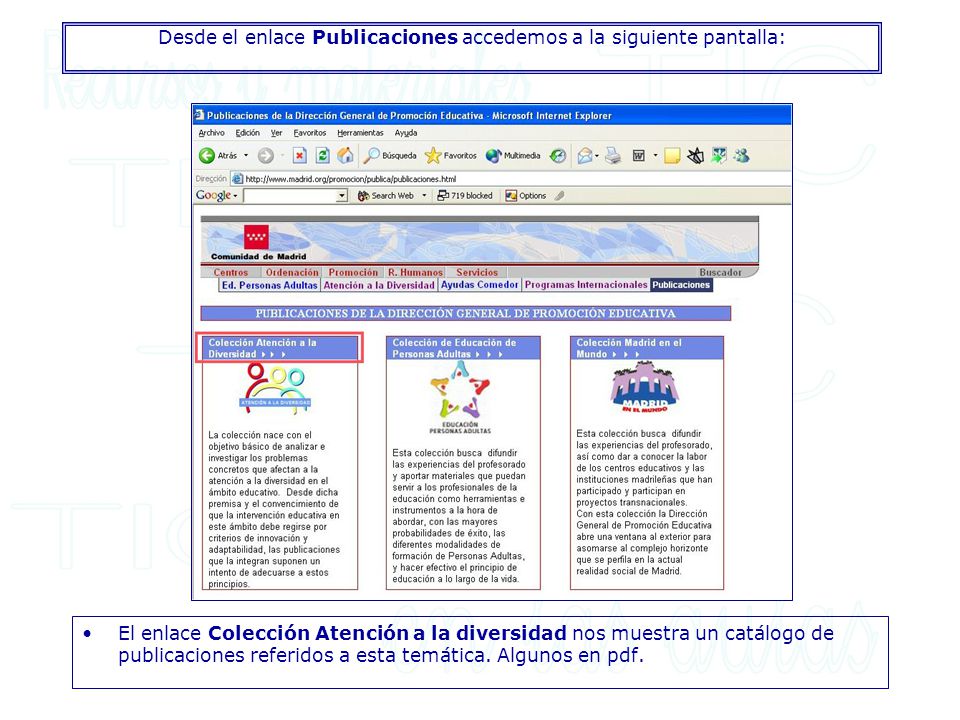
Task: Open Búsqueda search icon
Action: point(371,156)
